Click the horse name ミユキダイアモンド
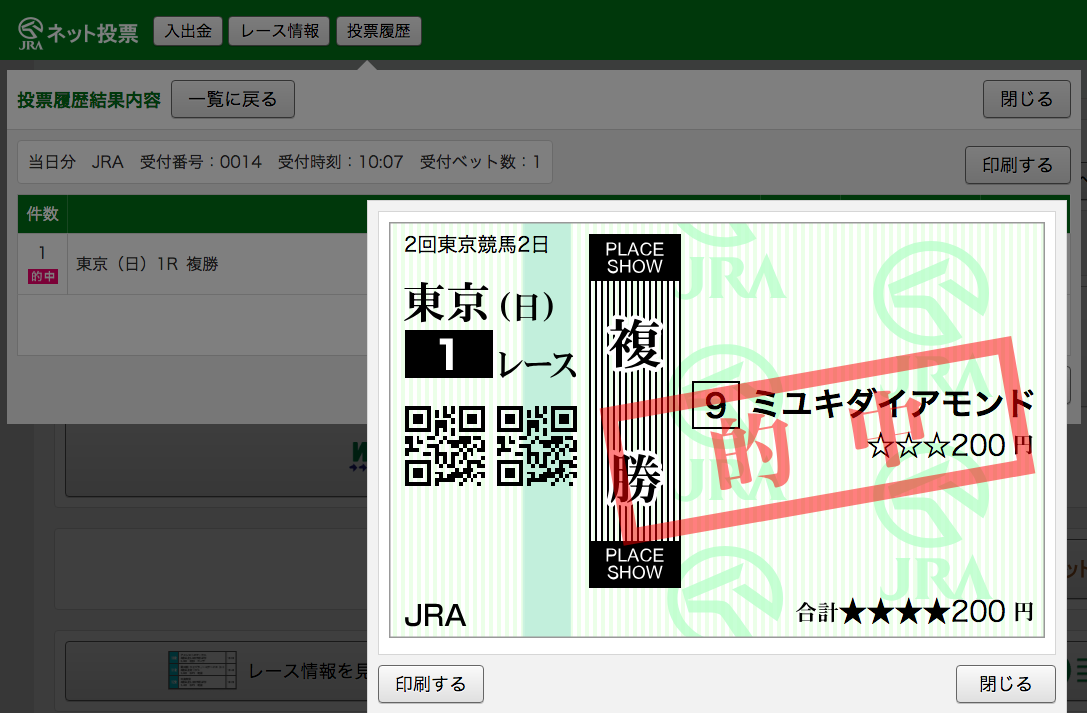Viewport: 1087px width, 713px height. 892,404
